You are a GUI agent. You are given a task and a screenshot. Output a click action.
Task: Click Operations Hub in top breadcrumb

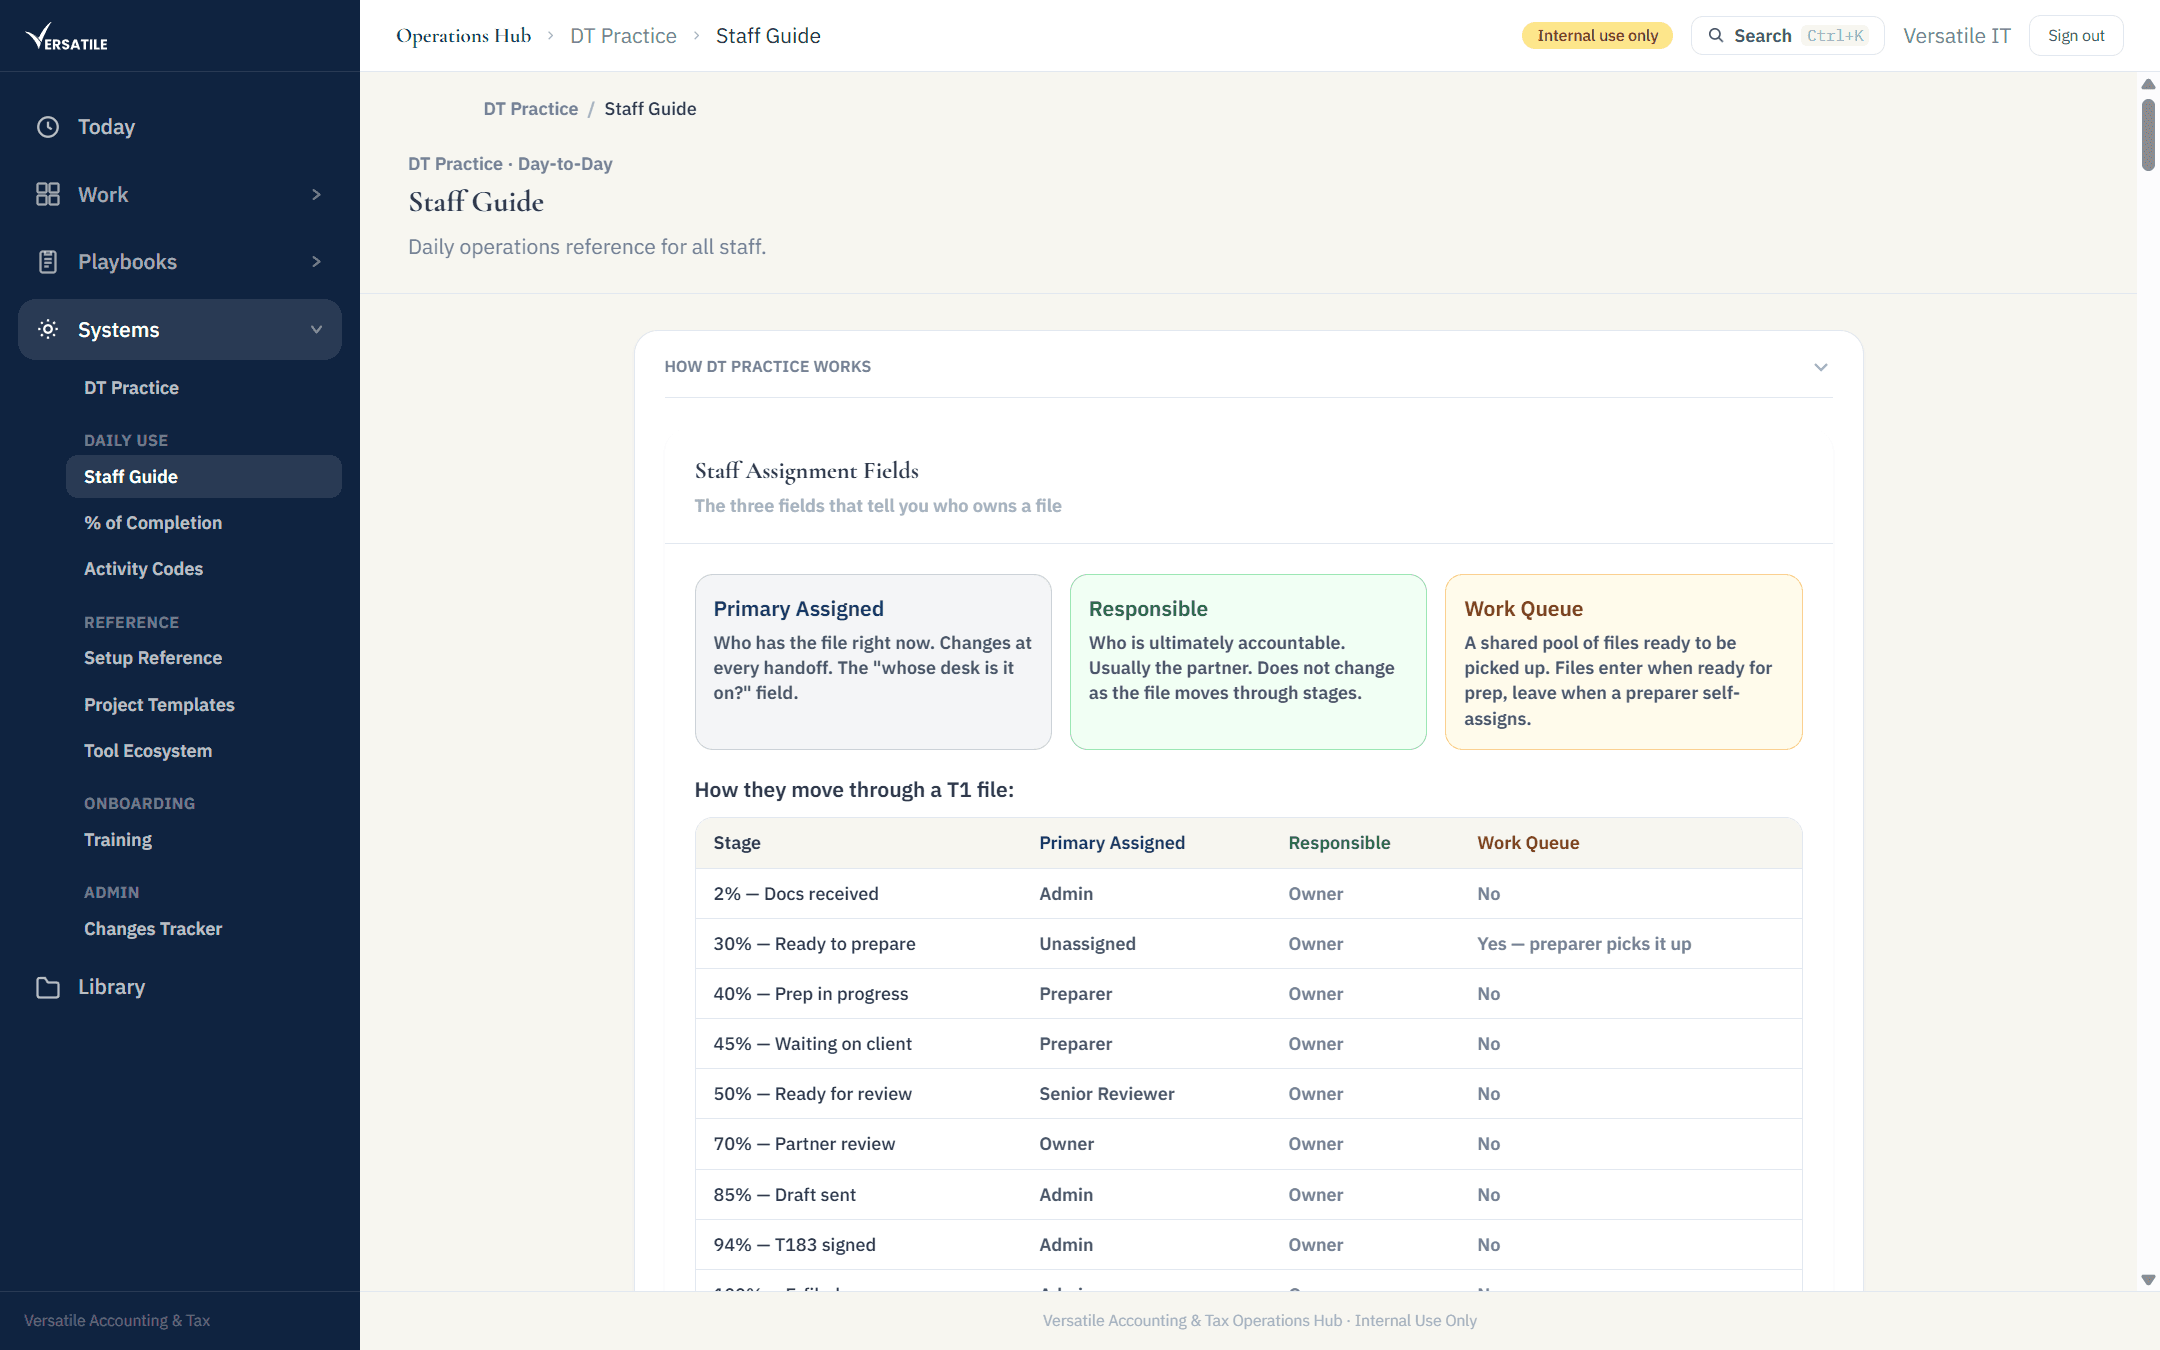pos(463,36)
